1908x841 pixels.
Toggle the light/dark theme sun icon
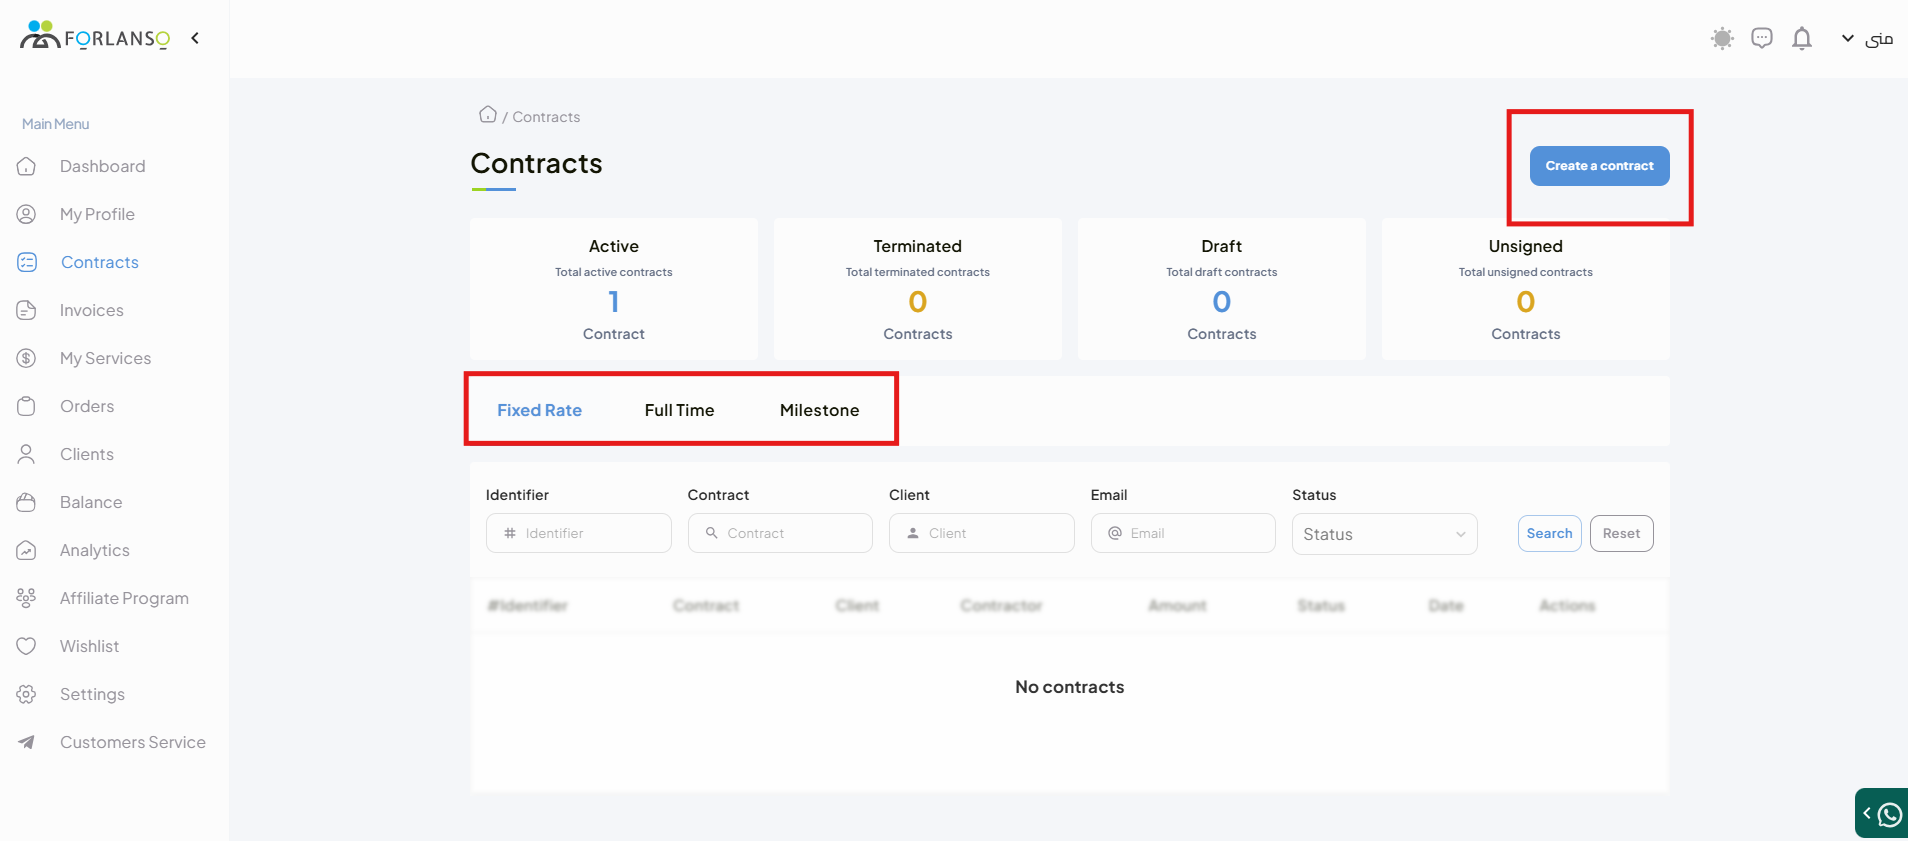[x=1721, y=39]
